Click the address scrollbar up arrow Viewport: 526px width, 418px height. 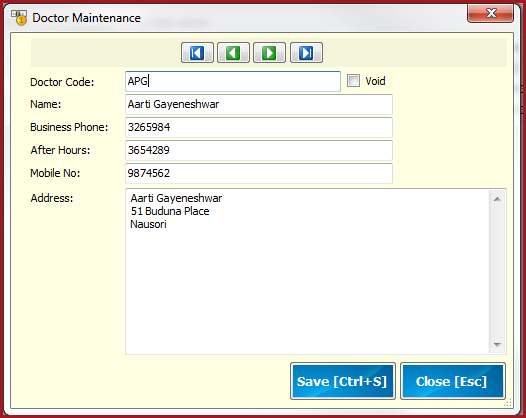click(x=497, y=199)
